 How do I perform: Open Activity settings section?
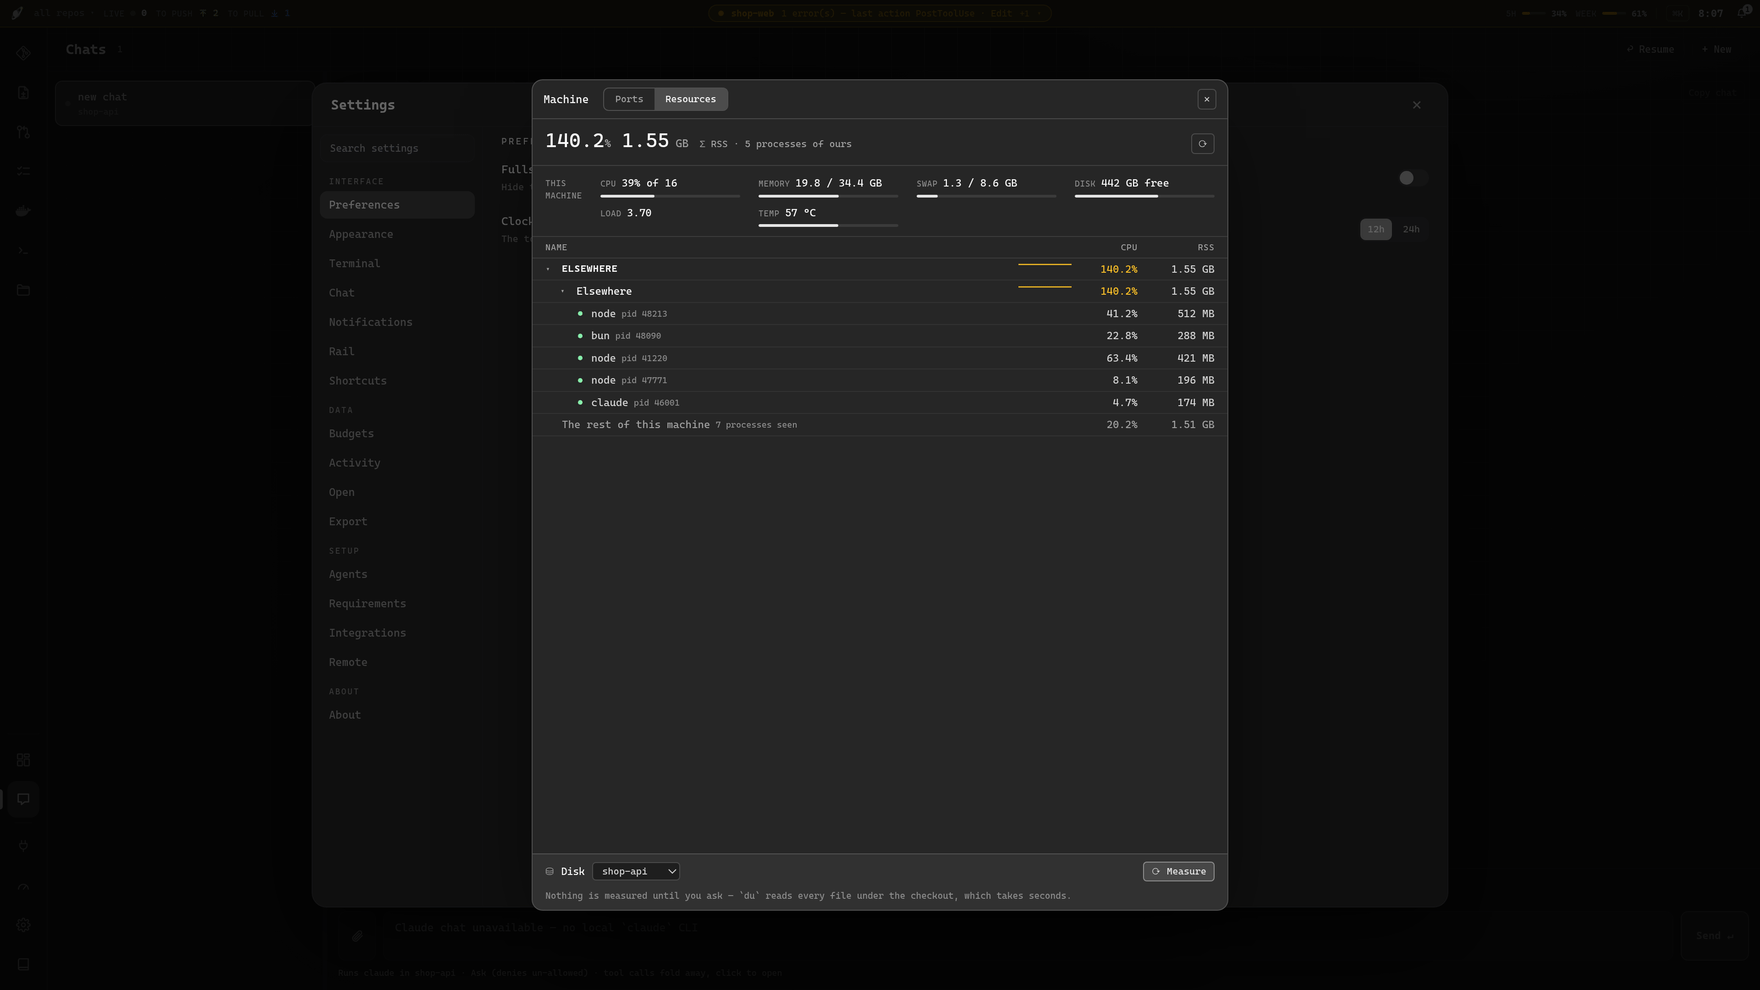tap(397, 463)
